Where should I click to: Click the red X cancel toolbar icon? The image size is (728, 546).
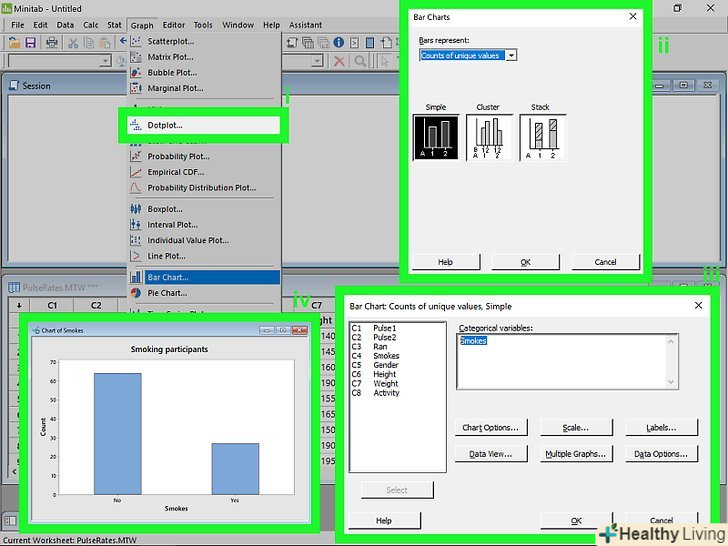pyautogui.click(x=339, y=61)
